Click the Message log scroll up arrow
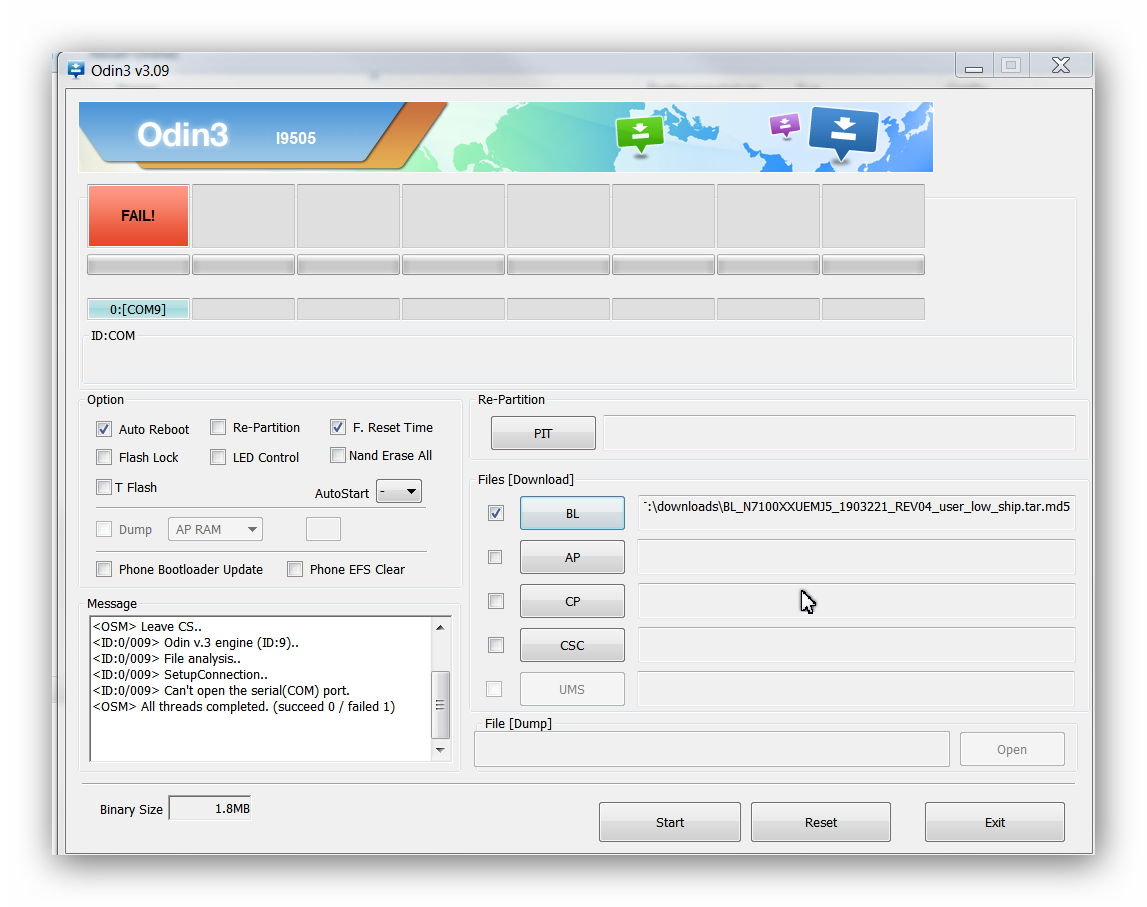The width and height of the screenshot is (1147, 907). 440,628
